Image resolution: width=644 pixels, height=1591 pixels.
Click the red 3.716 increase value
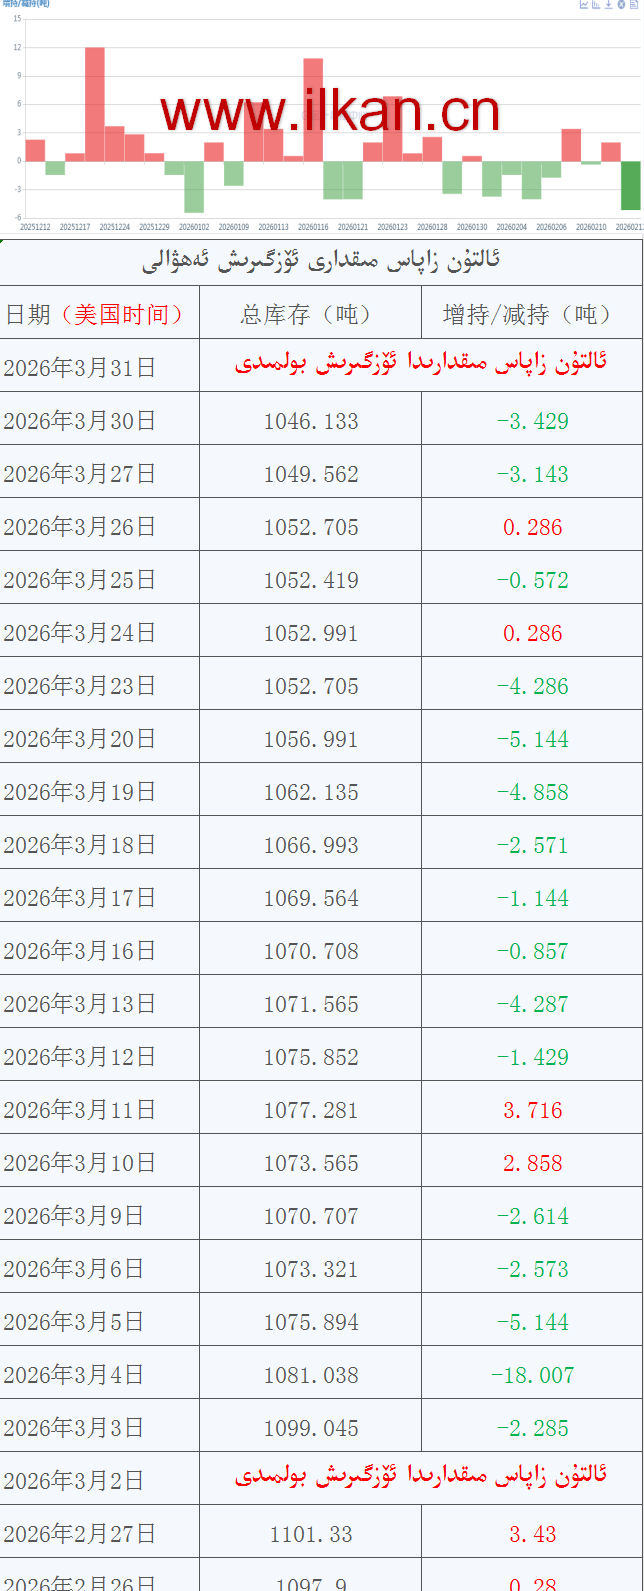point(532,1111)
